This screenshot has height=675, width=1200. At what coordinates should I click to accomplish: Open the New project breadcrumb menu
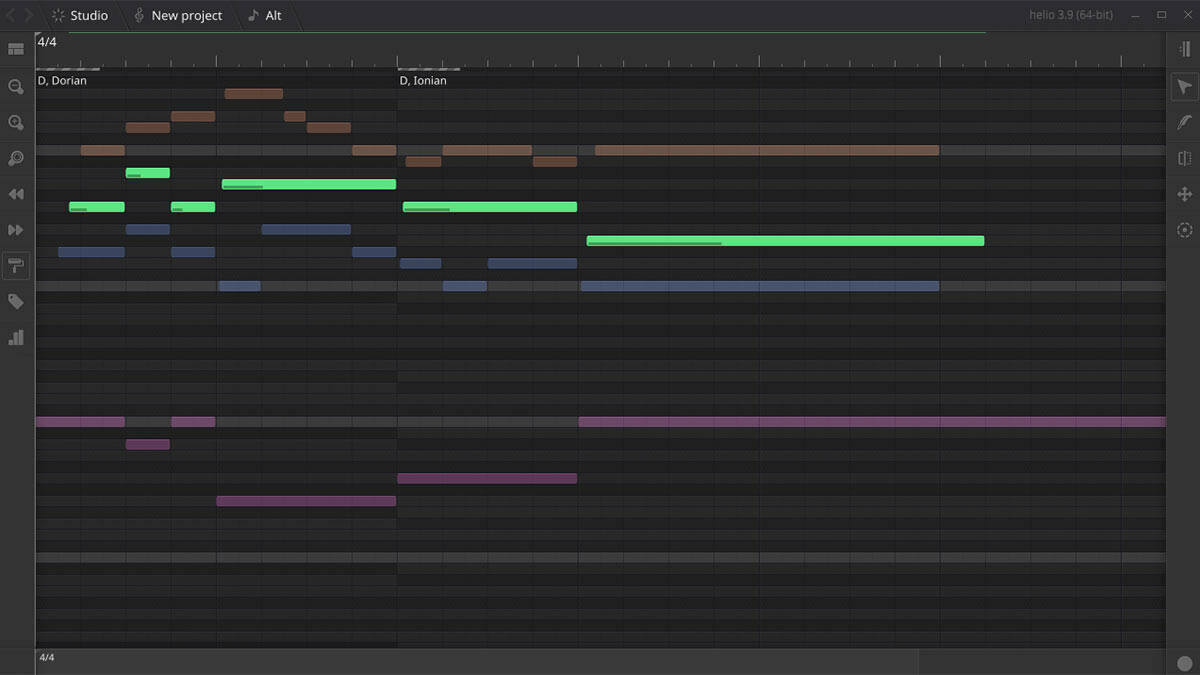click(x=178, y=16)
